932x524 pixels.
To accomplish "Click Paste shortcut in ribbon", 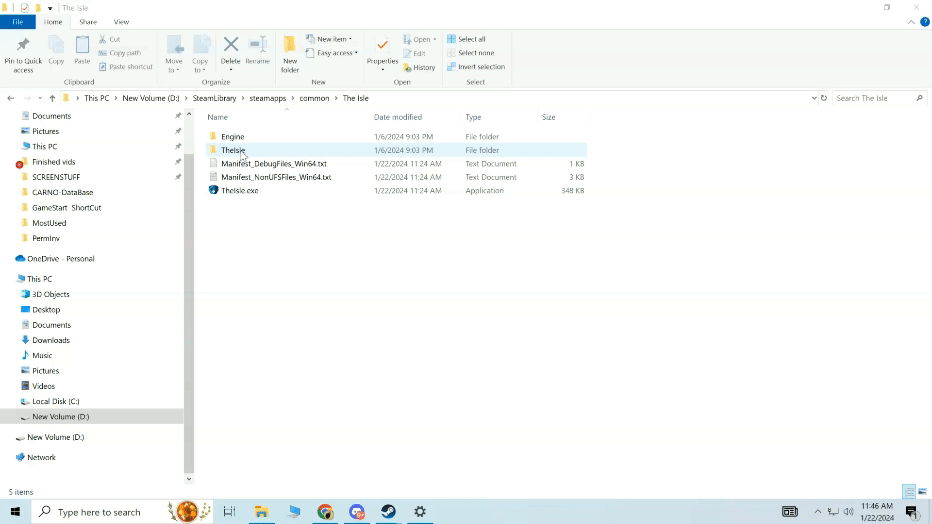I will [x=125, y=67].
